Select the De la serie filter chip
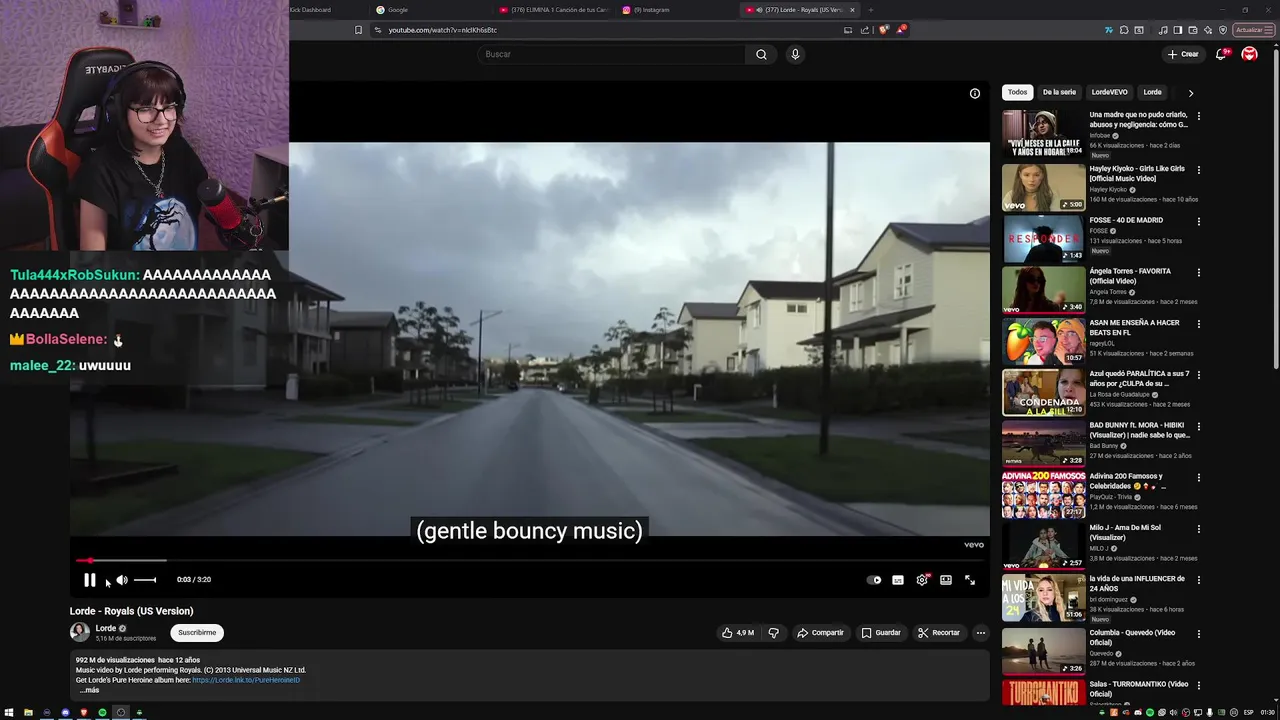 coord(1059,92)
